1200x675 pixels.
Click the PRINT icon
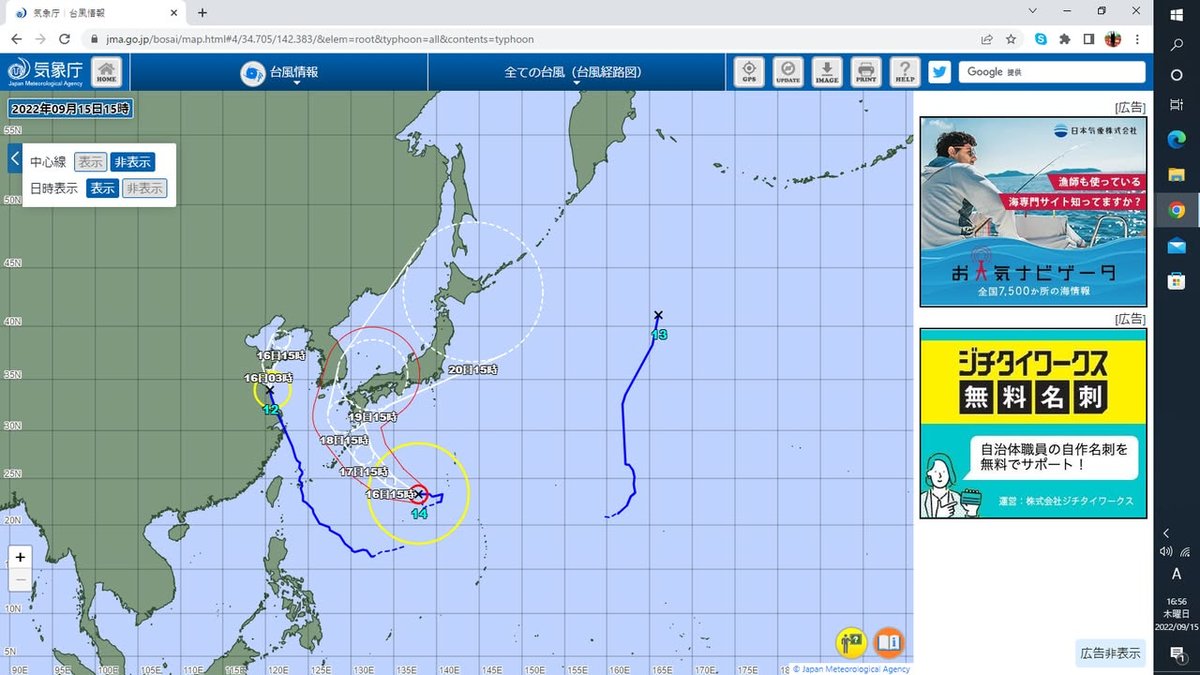click(866, 72)
